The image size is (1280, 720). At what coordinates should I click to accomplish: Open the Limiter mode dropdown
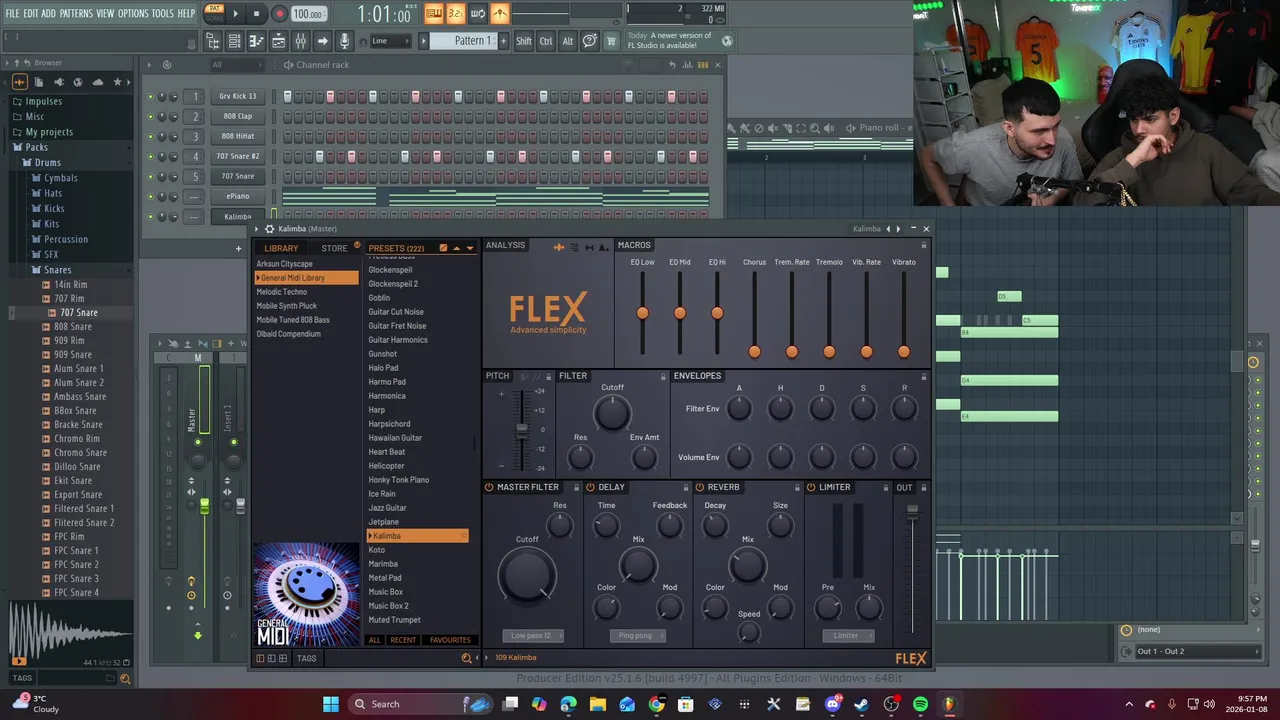(x=848, y=635)
